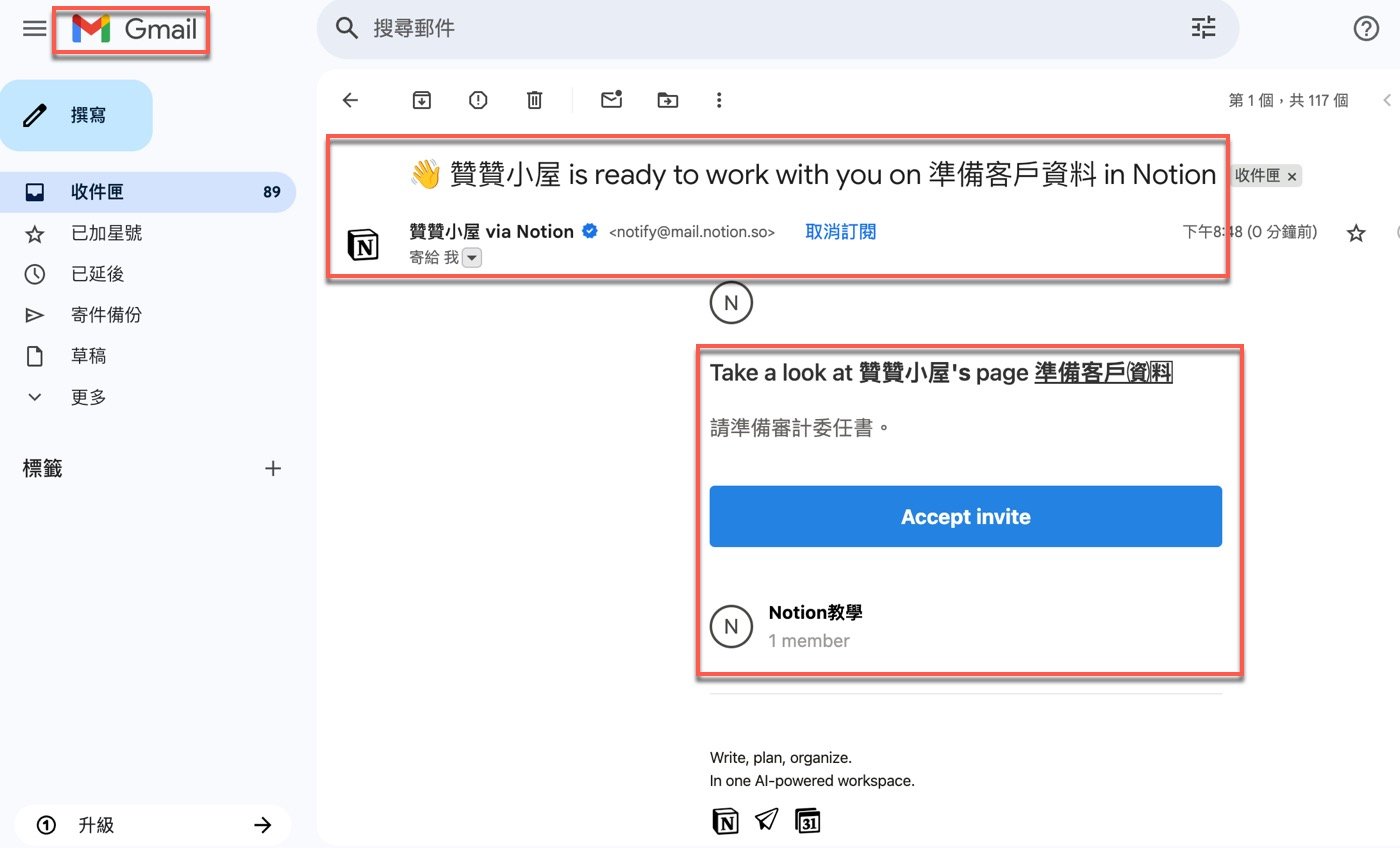This screenshot has height=848, width=1400.
Task: Click the waving hand emoji in subject
Action: 425,175
